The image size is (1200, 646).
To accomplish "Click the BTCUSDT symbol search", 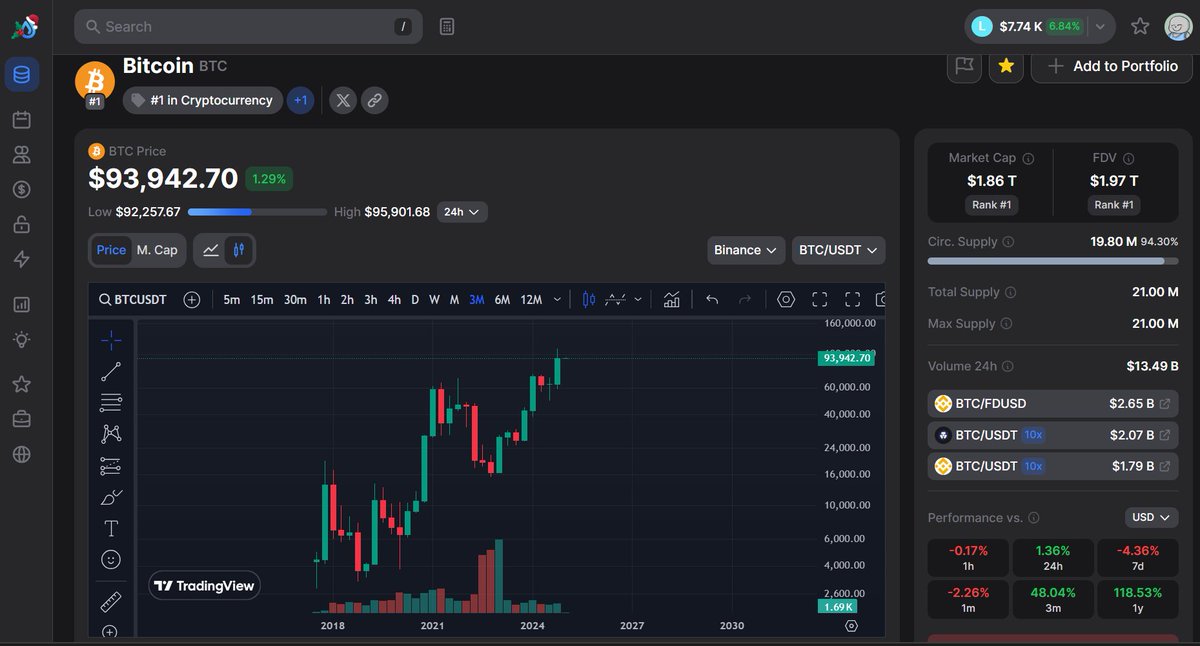I will pos(133,299).
